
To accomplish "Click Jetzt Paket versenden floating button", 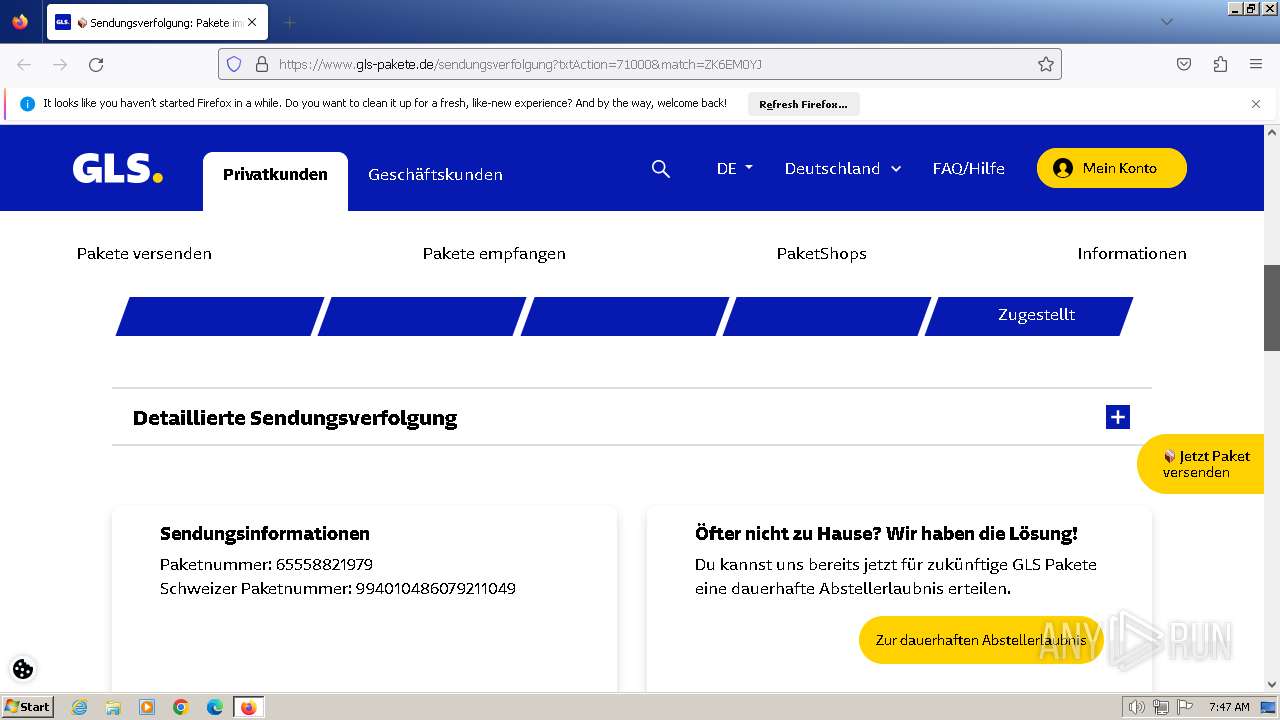I will 1202,464.
